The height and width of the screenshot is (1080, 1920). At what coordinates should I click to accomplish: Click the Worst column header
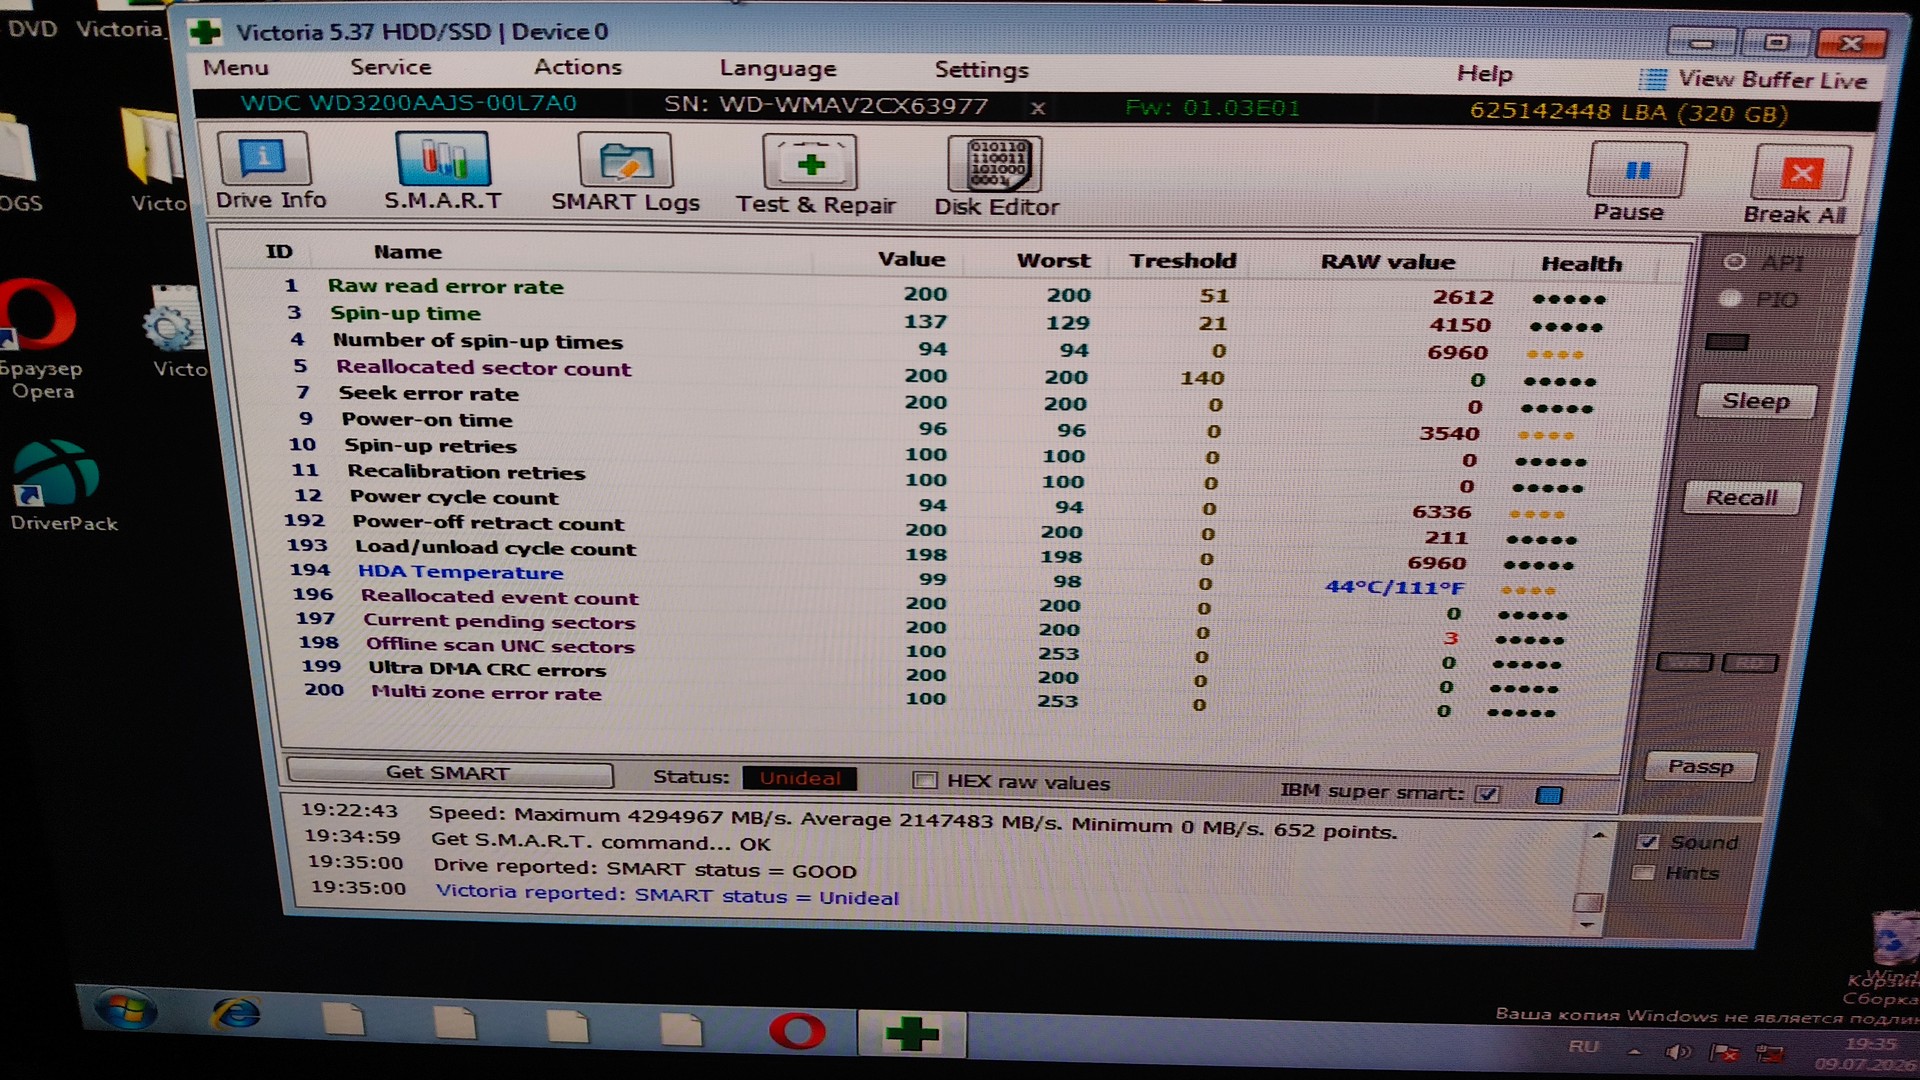click(1053, 261)
